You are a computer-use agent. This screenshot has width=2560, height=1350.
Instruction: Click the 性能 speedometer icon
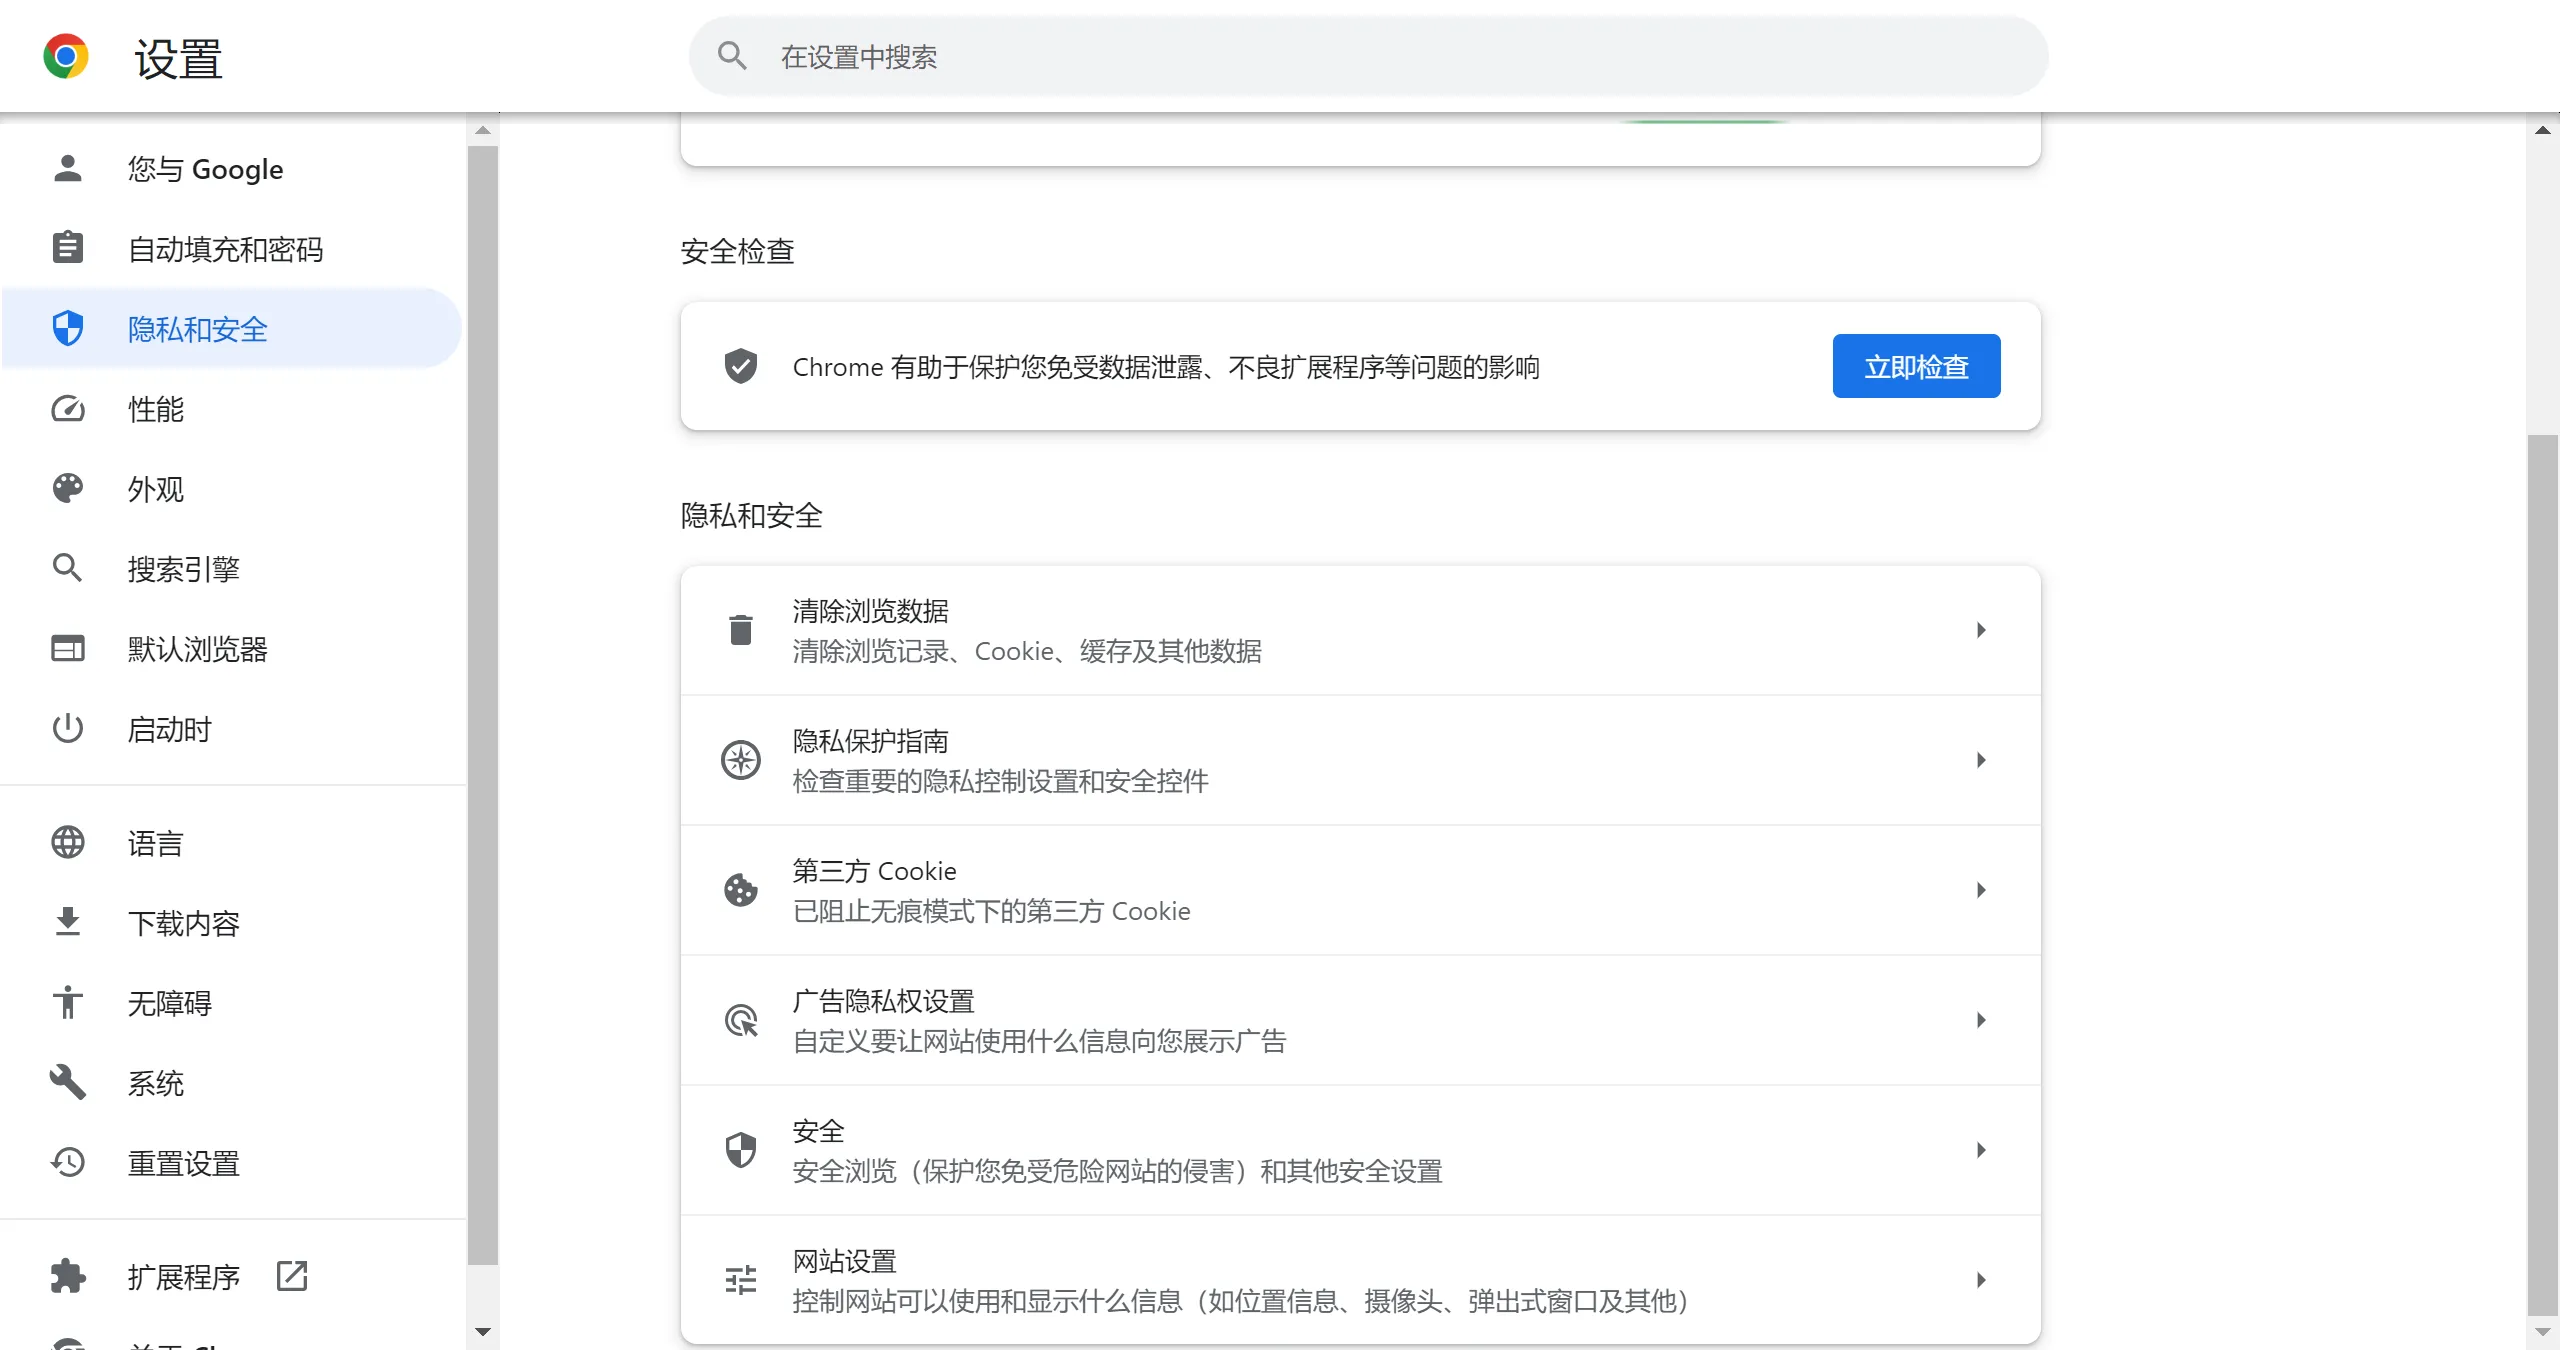pos(67,409)
